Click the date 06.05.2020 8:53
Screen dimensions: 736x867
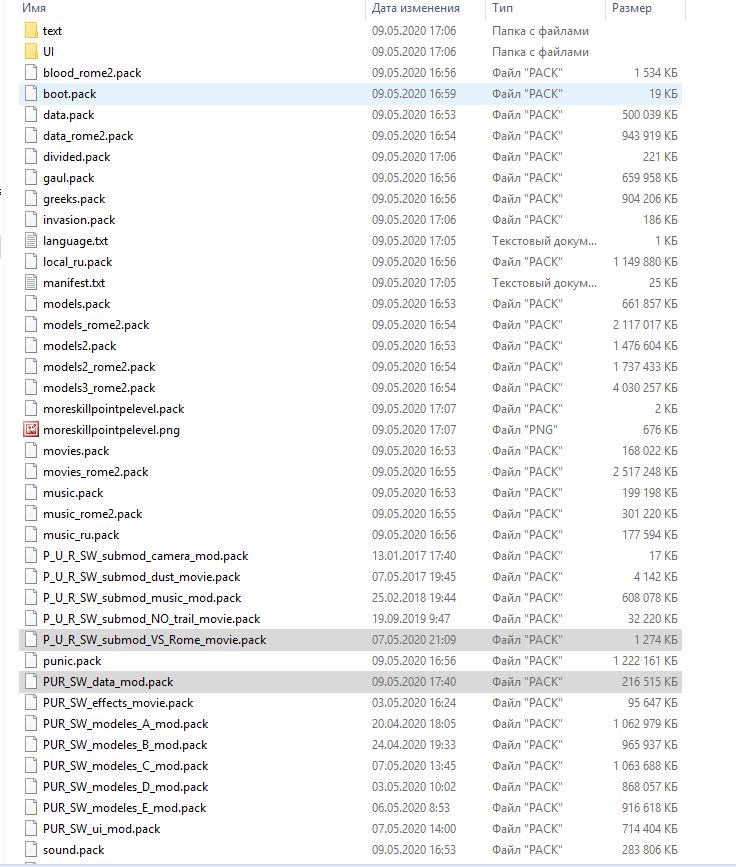(x=411, y=808)
